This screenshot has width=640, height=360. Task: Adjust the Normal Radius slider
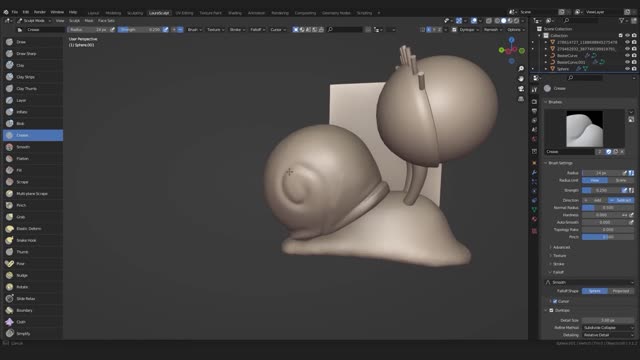pyautogui.click(x=608, y=208)
